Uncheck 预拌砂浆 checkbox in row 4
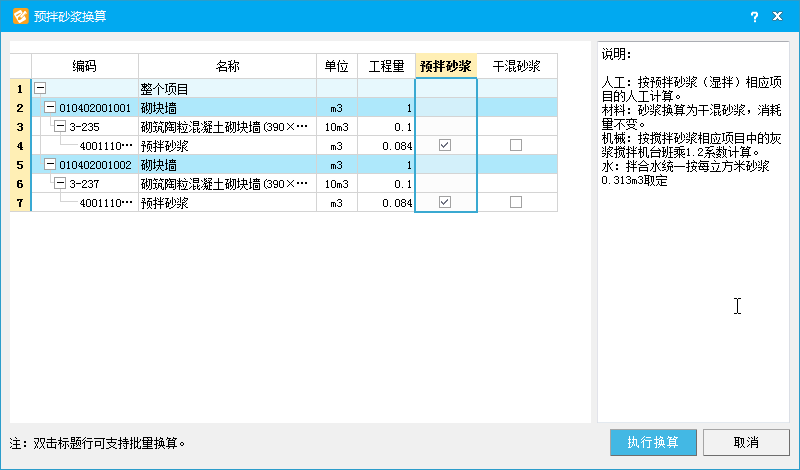The height and width of the screenshot is (470, 800). click(x=446, y=146)
